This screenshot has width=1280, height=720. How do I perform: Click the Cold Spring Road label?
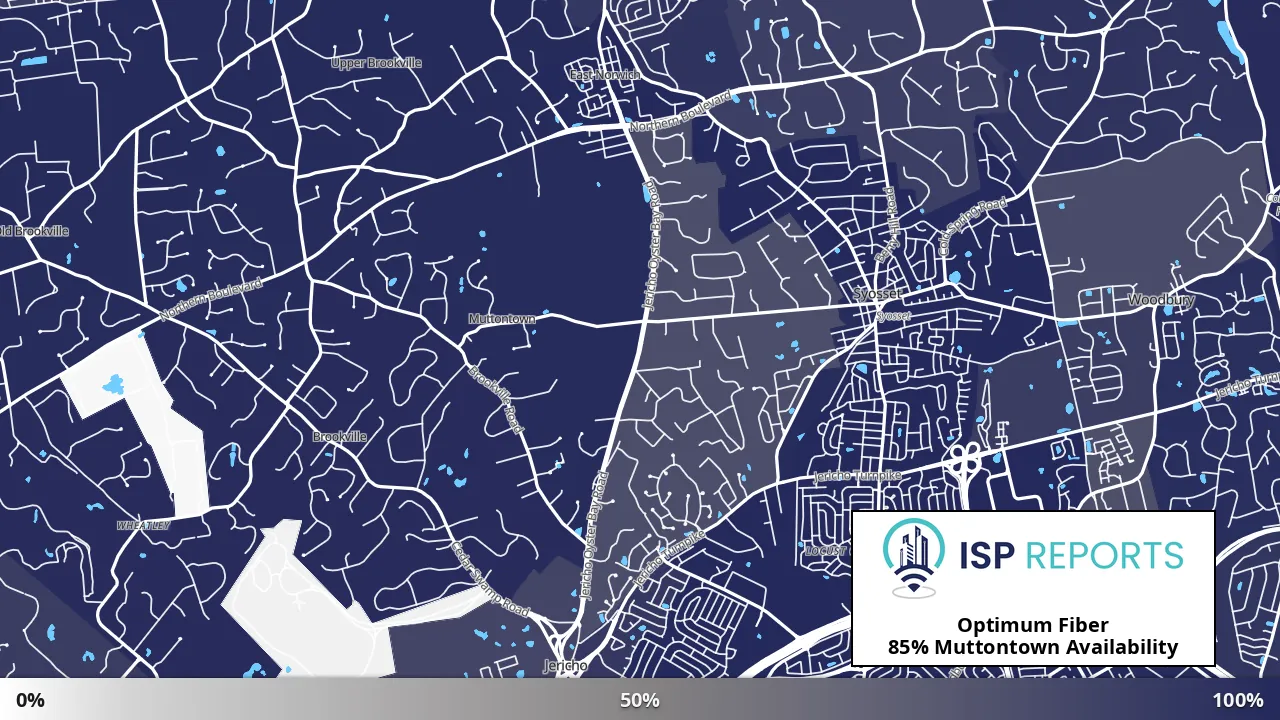tap(972, 227)
